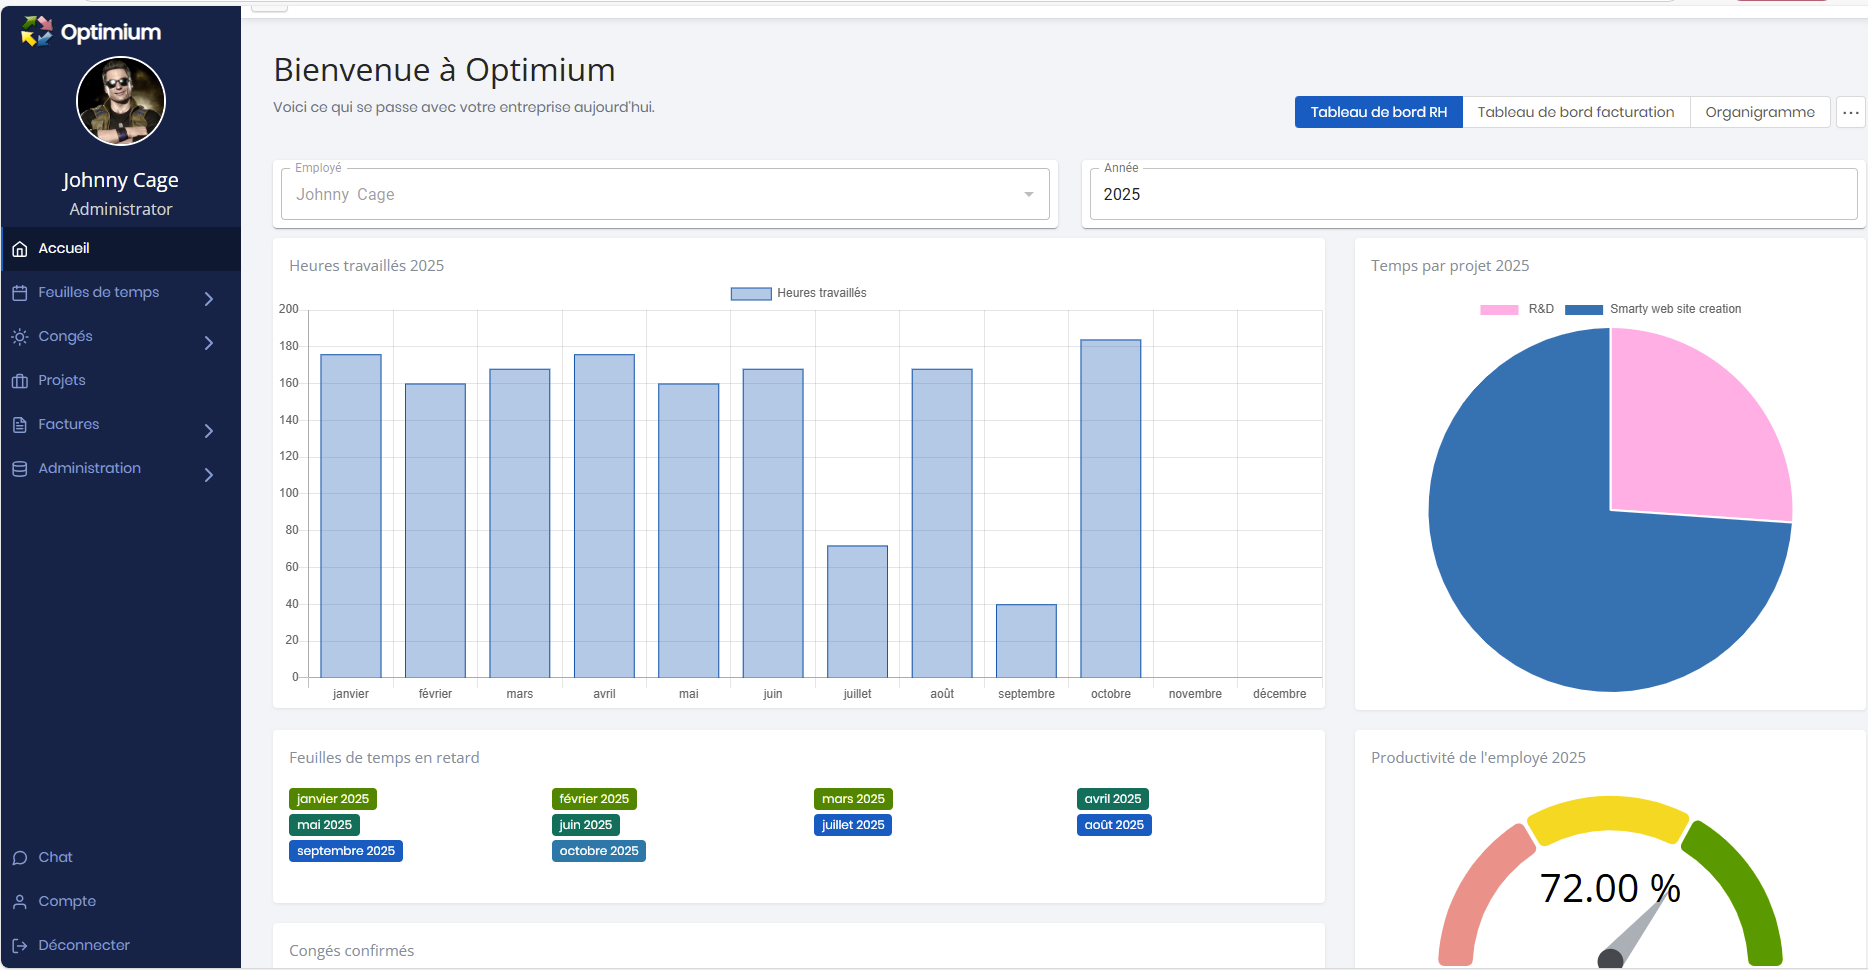Click the Déconnecter logout icon

[x=20, y=946]
